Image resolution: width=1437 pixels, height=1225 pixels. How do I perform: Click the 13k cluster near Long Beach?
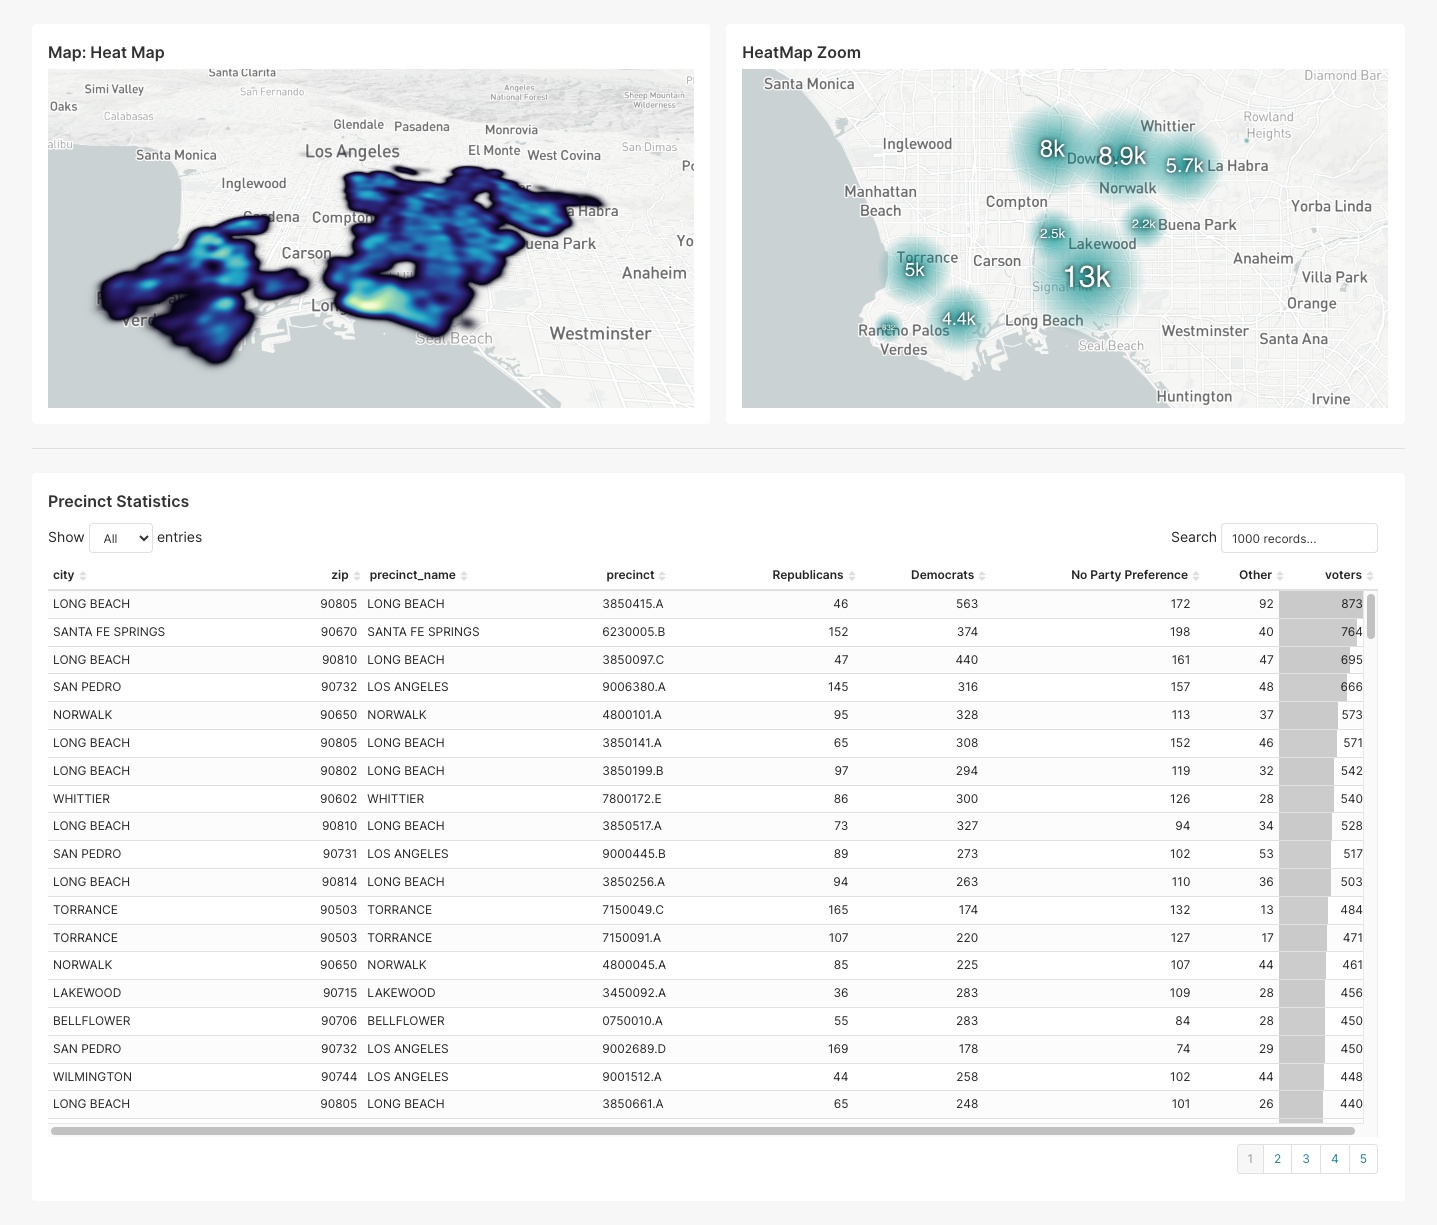coord(1086,277)
